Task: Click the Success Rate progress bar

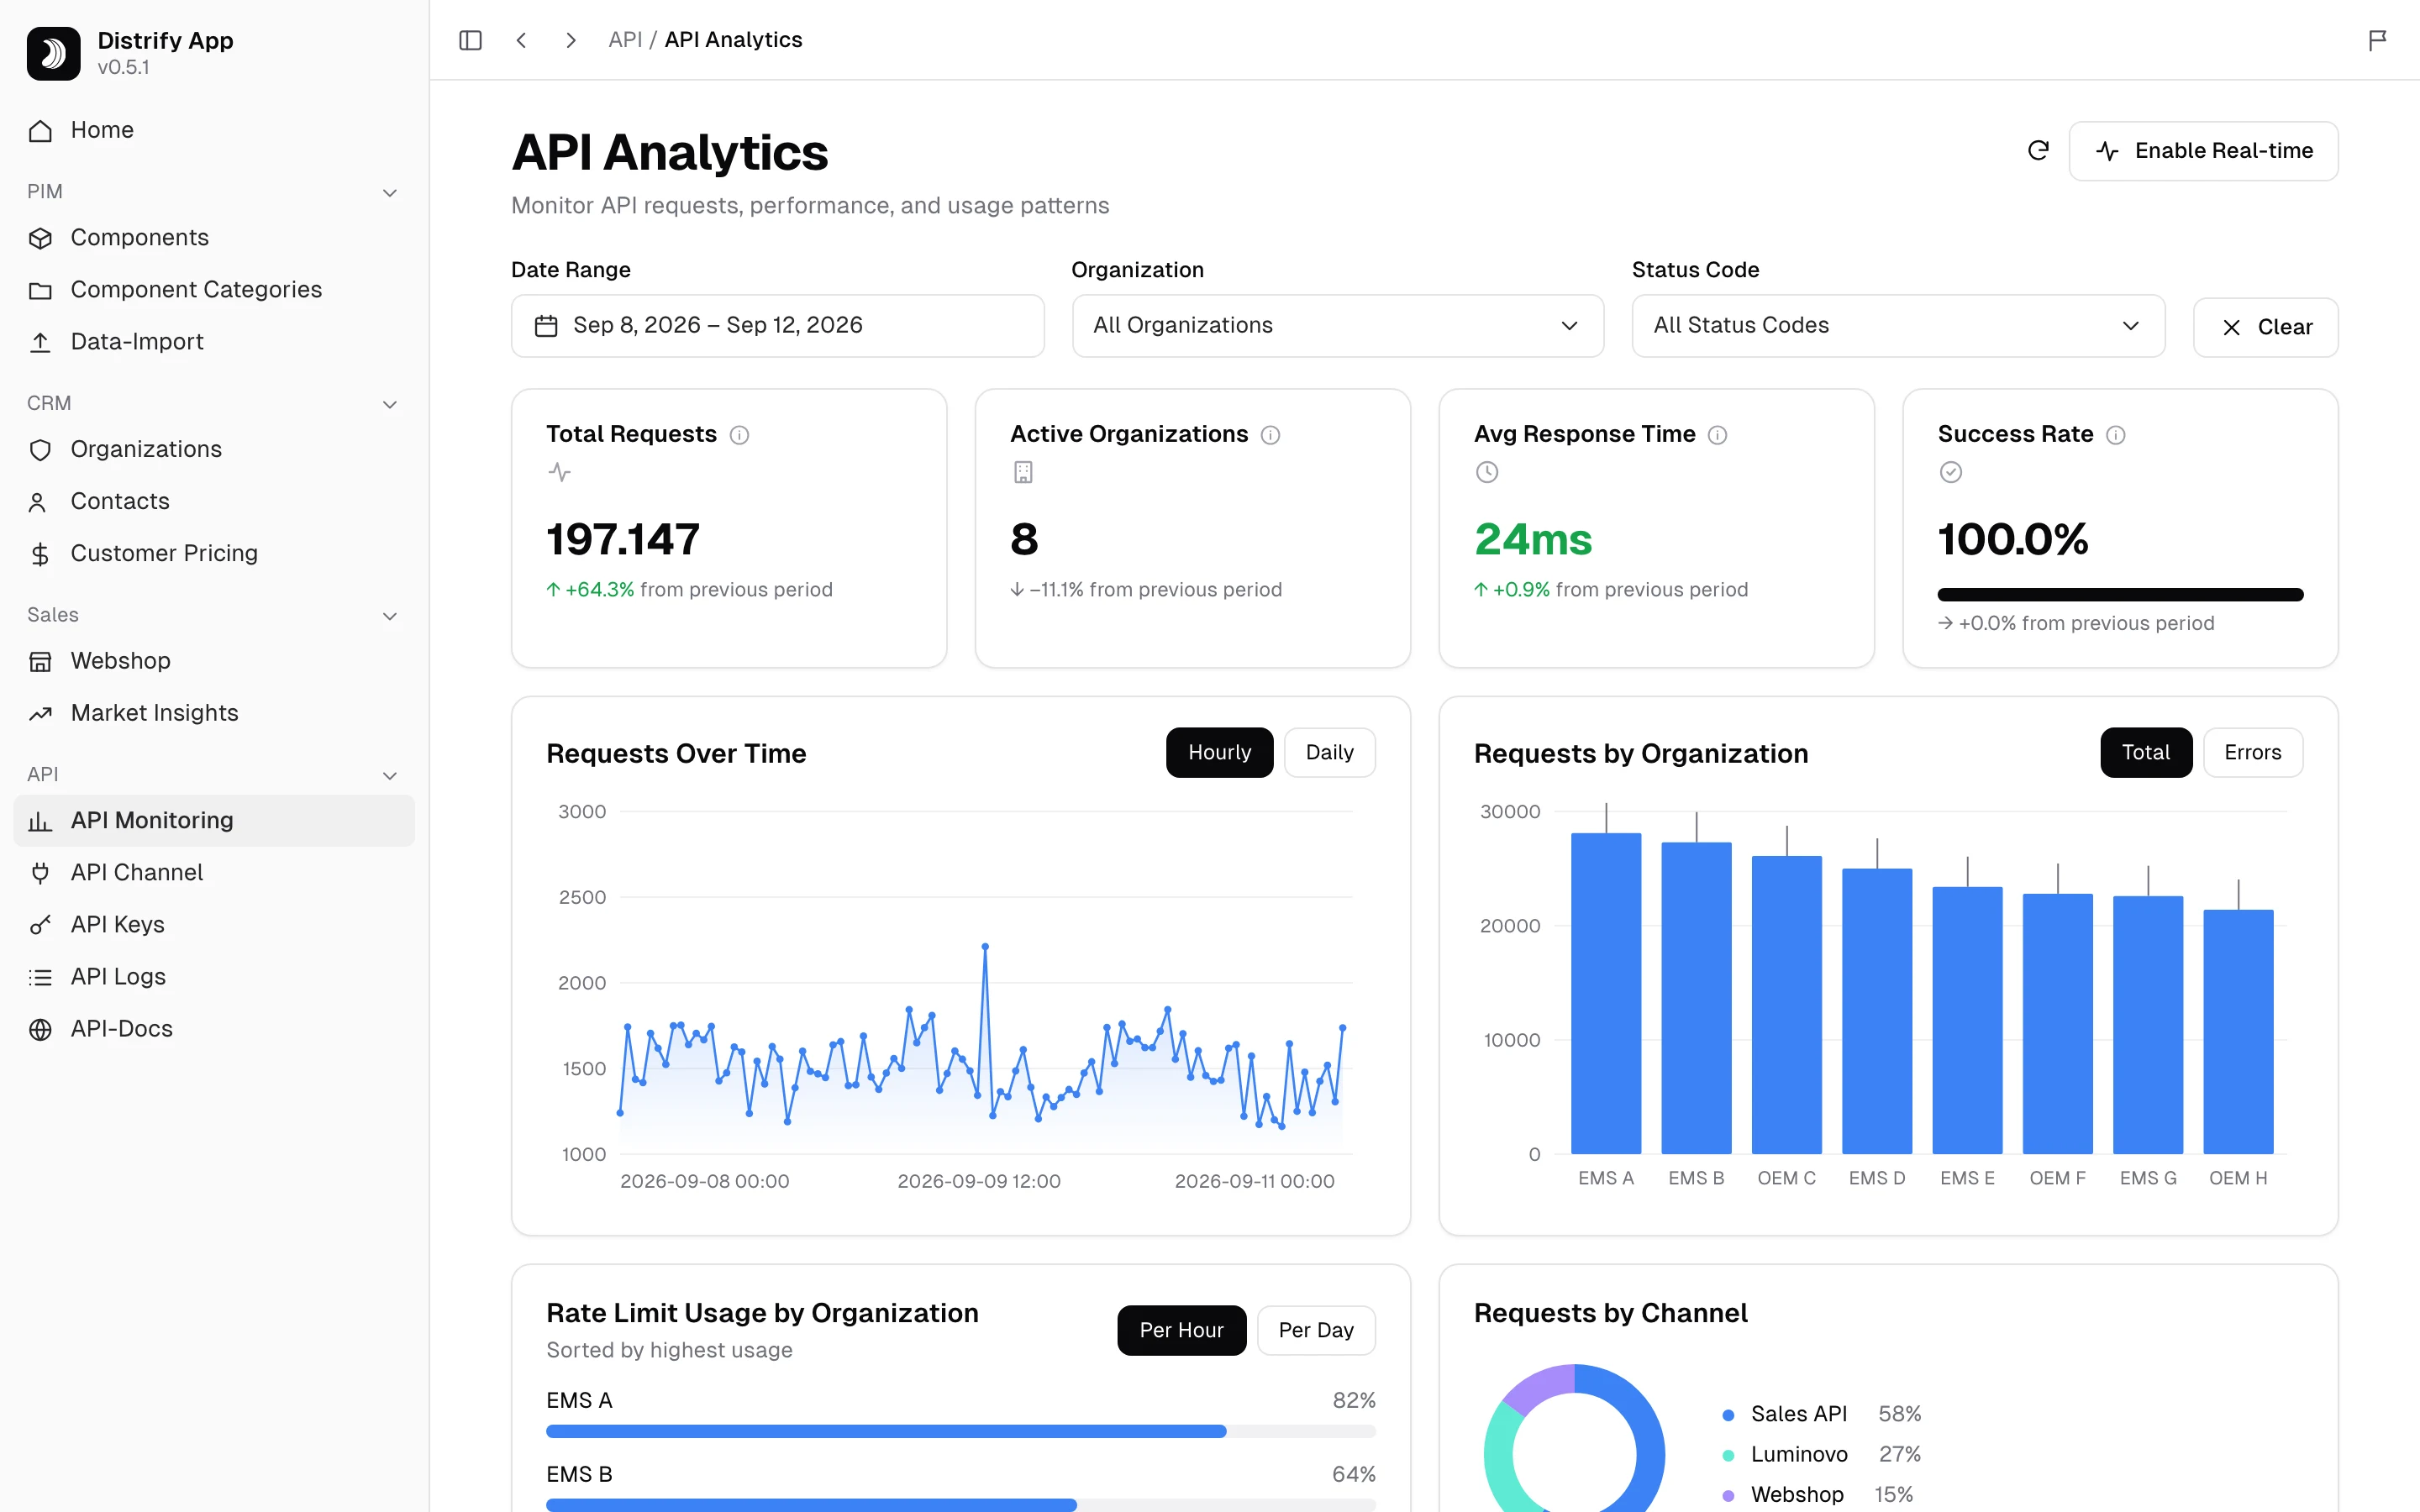Action: pos(2120,595)
